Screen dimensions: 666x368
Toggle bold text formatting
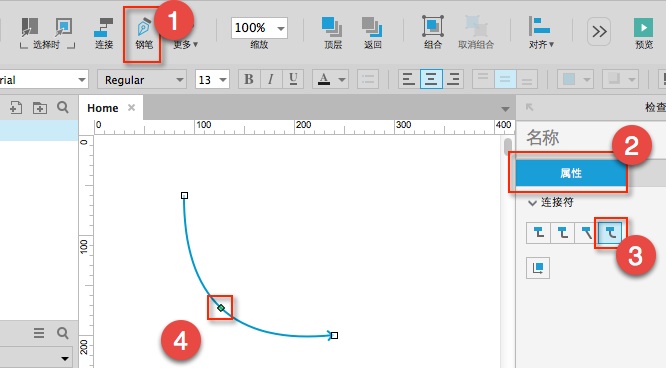[x=249, y=79]
